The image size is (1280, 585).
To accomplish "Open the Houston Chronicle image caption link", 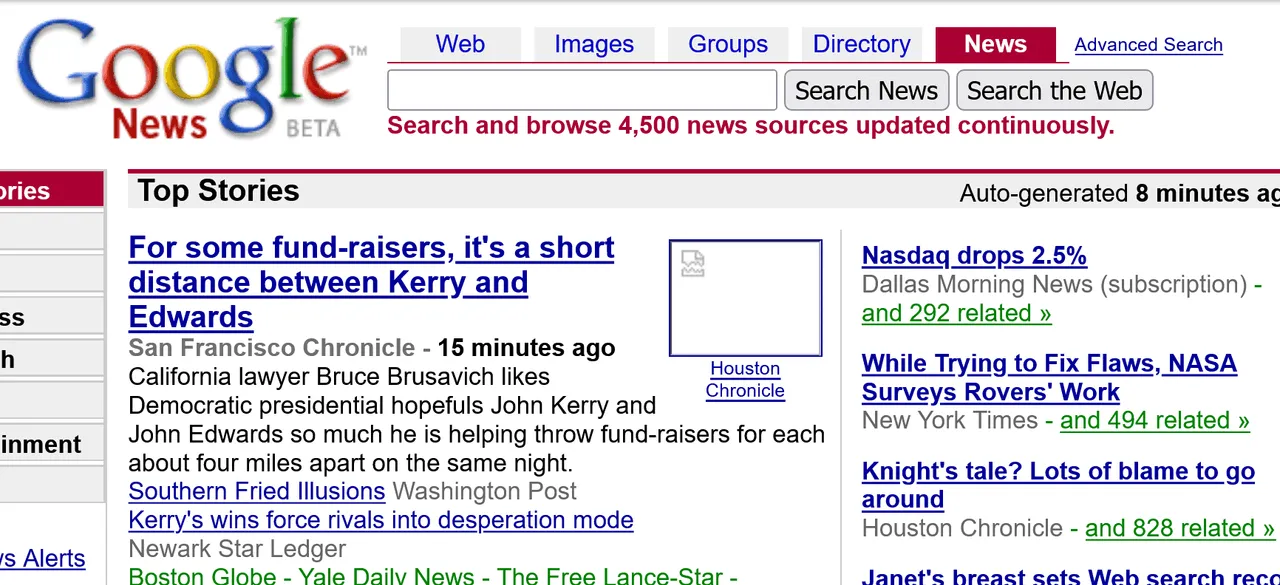I will pyautogui.click(x=745, y=380).
